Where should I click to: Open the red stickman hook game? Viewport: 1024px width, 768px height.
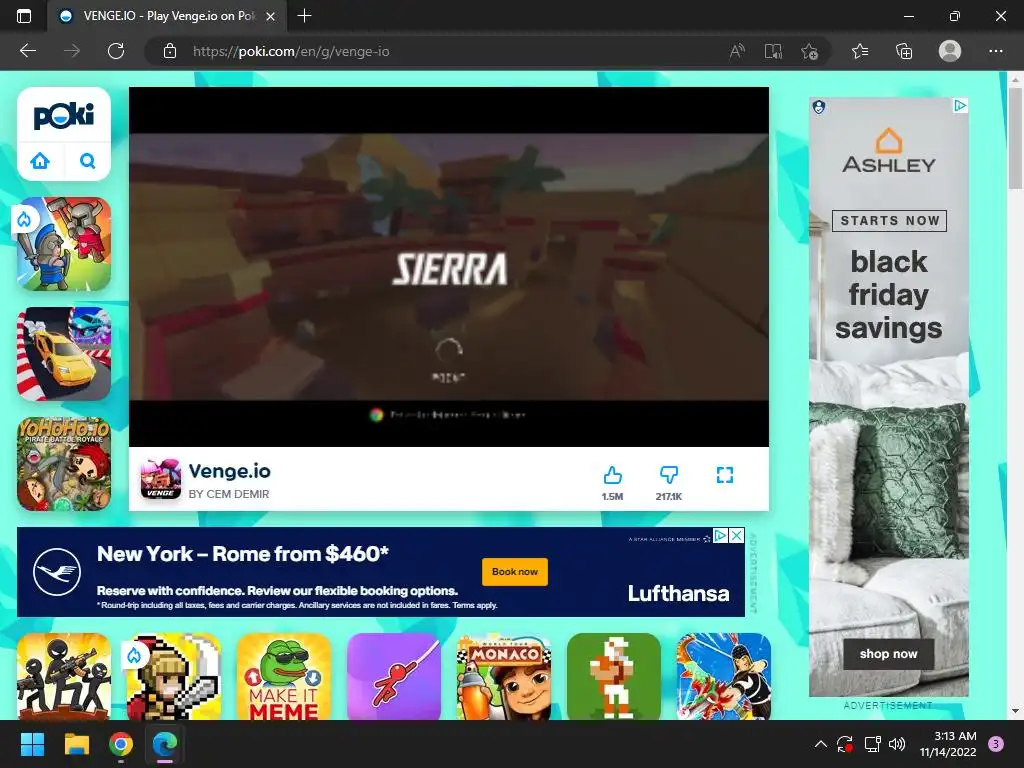pos(394,677)
